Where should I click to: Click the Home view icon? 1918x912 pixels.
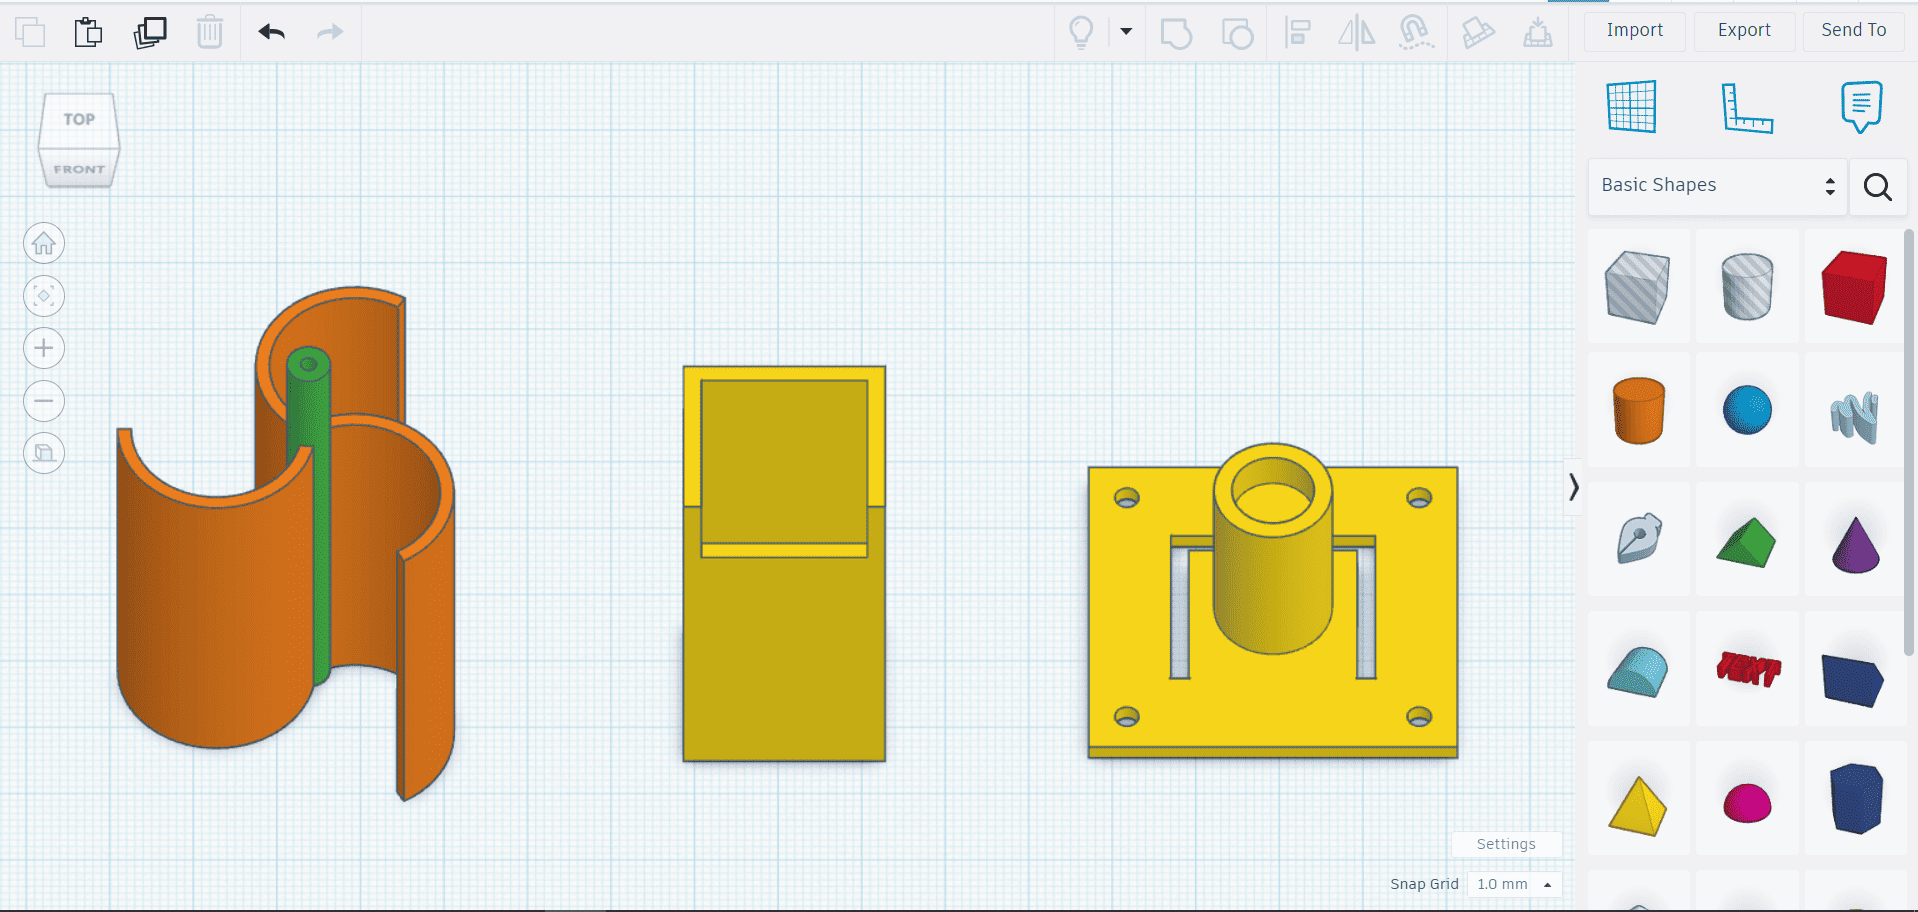tap(44, 243)
